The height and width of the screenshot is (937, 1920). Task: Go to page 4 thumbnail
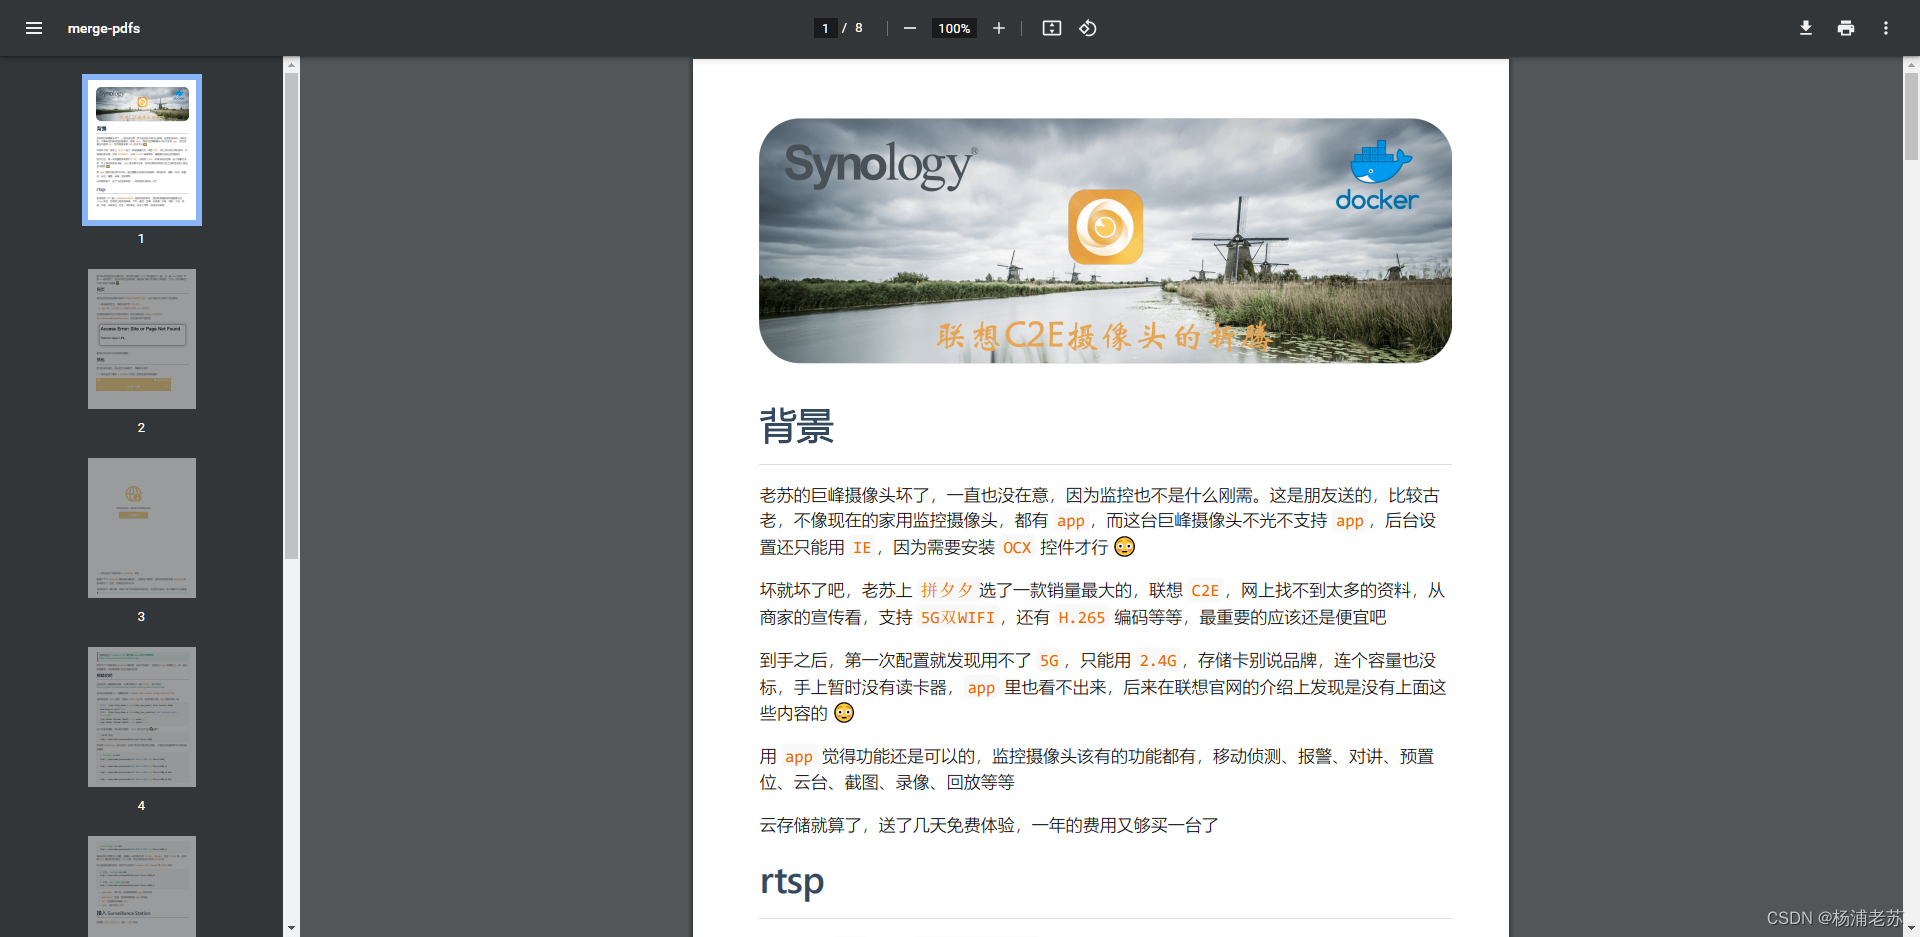[x=142, y=717]
